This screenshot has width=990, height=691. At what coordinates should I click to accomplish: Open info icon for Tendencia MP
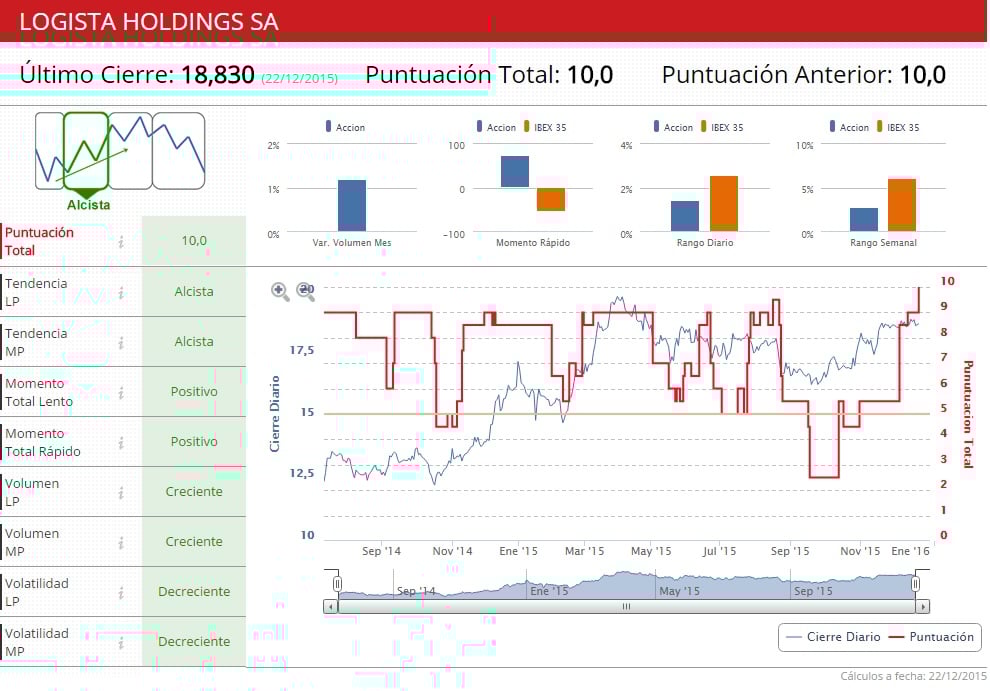pyautogui.click(x=121, y=342)
